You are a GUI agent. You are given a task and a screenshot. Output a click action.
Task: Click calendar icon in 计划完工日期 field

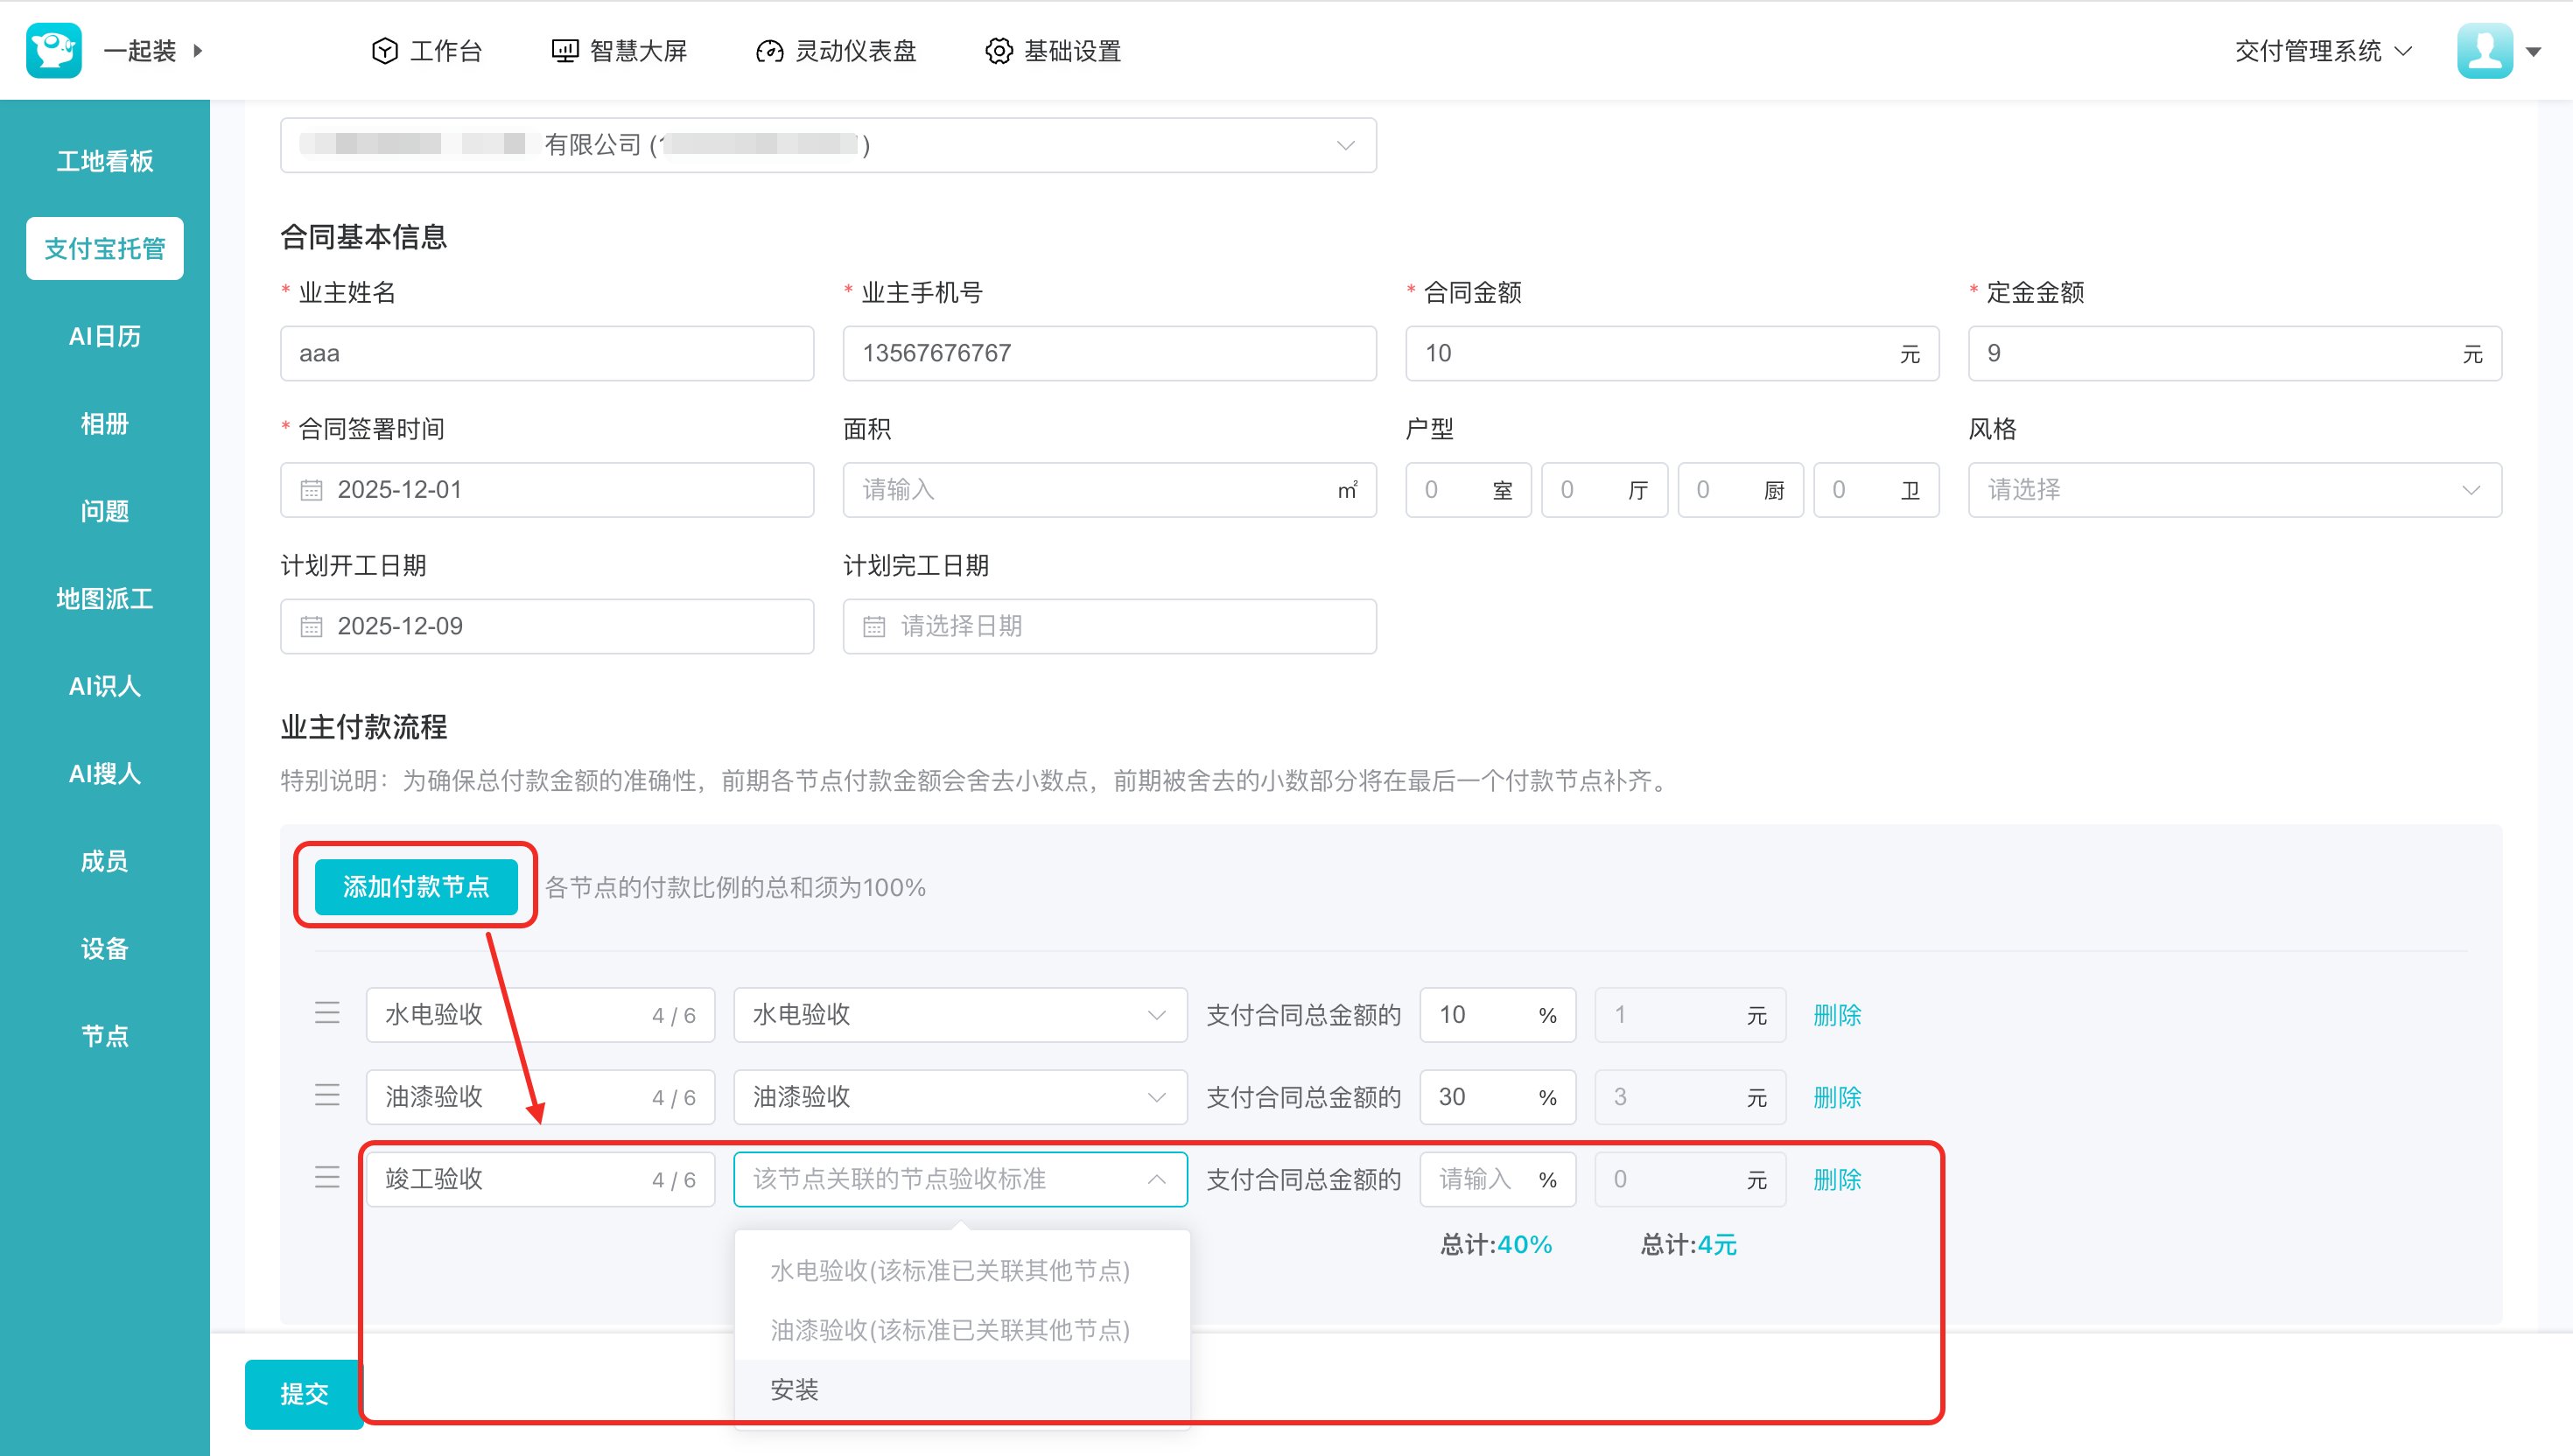874,627
